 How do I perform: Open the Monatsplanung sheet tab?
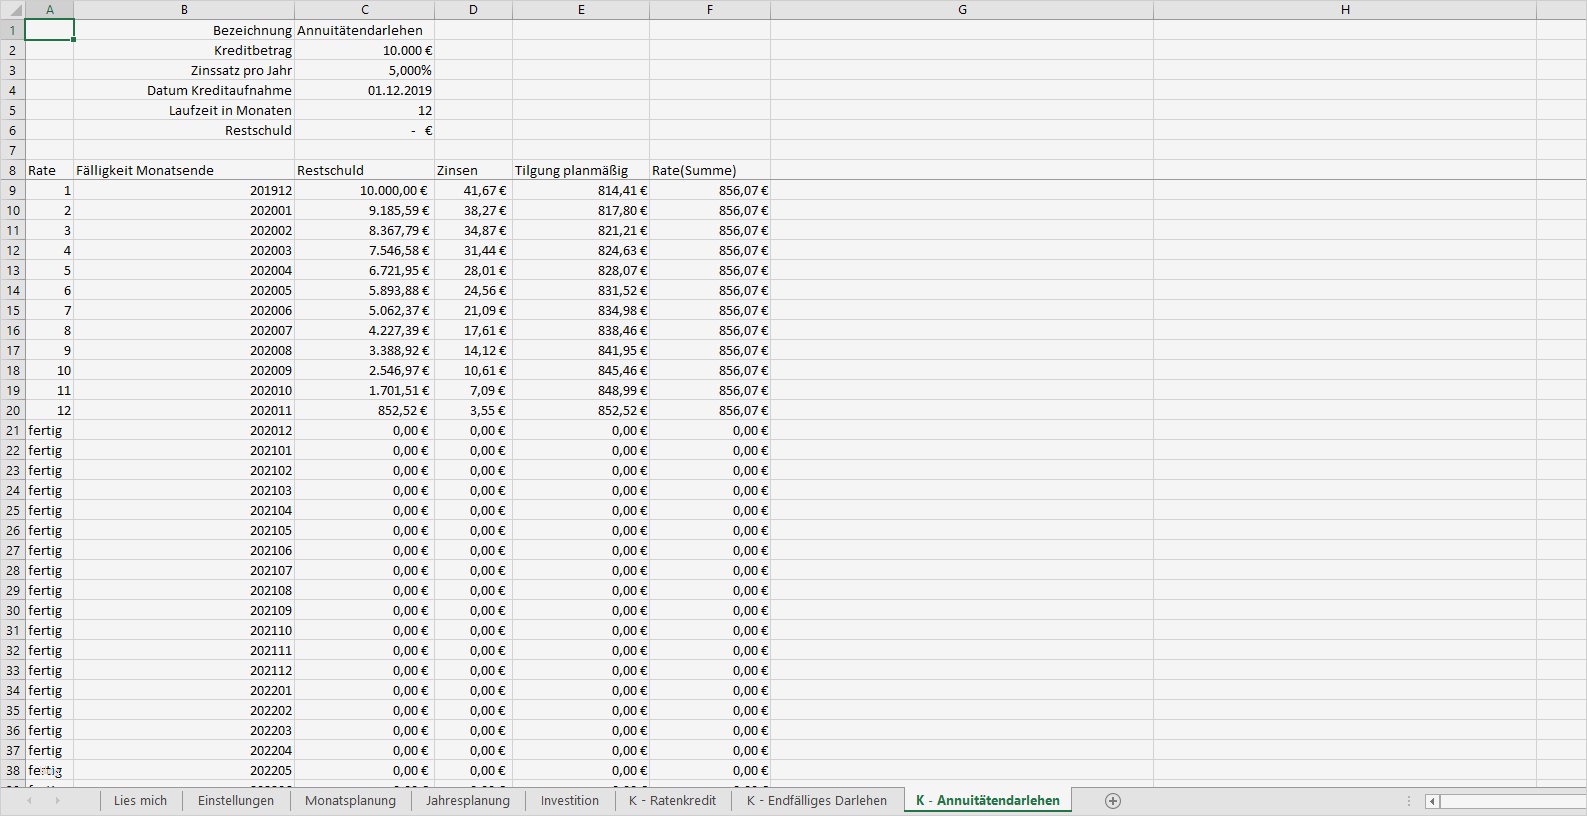pos(350,800)
